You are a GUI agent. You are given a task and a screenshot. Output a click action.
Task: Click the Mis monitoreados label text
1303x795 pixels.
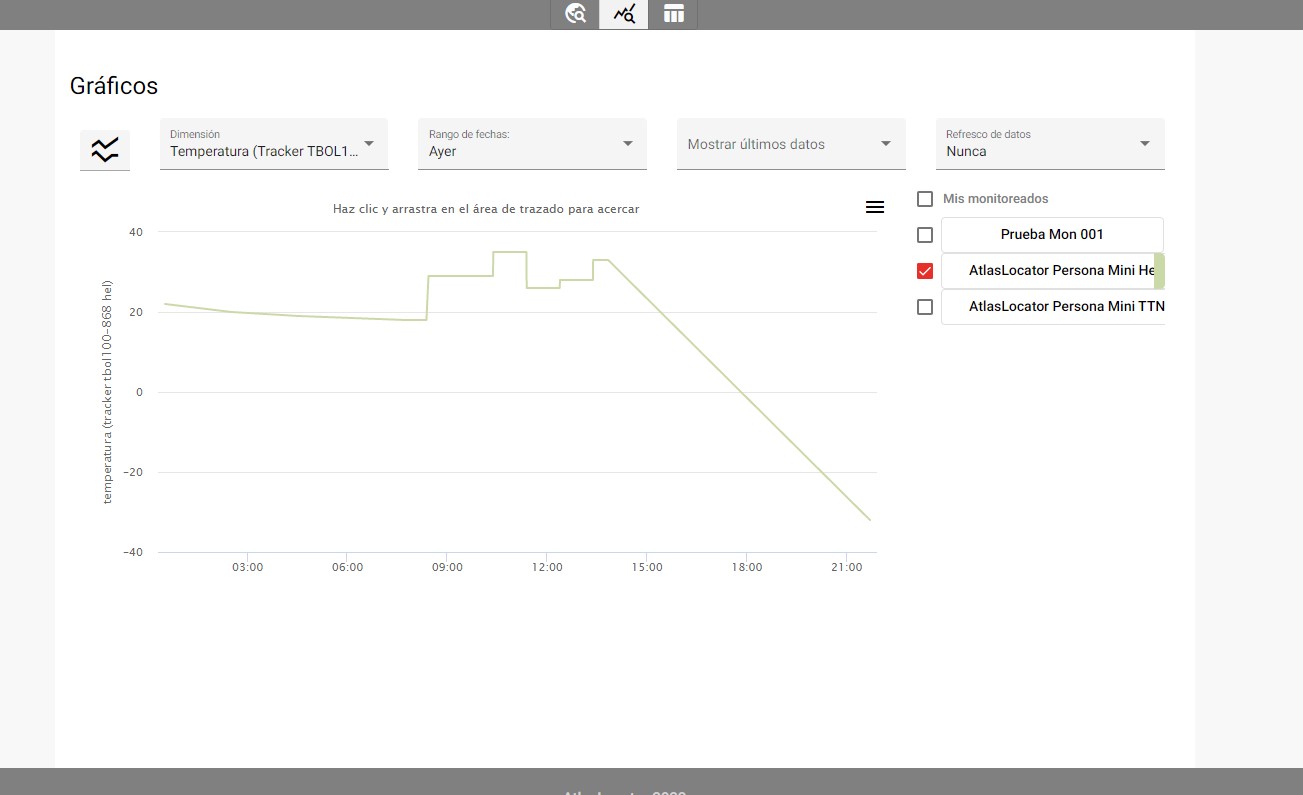point(996,199)
